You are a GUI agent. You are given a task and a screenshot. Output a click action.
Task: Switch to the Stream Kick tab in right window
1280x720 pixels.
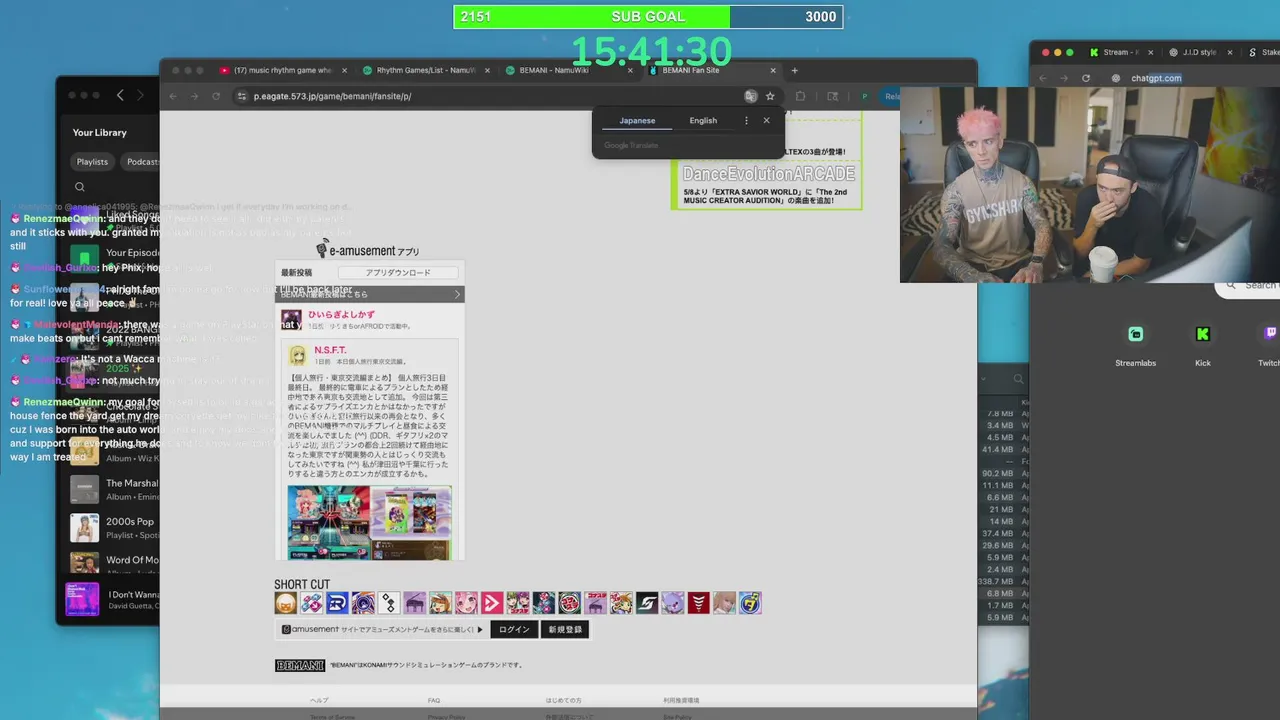(1120, 52)
